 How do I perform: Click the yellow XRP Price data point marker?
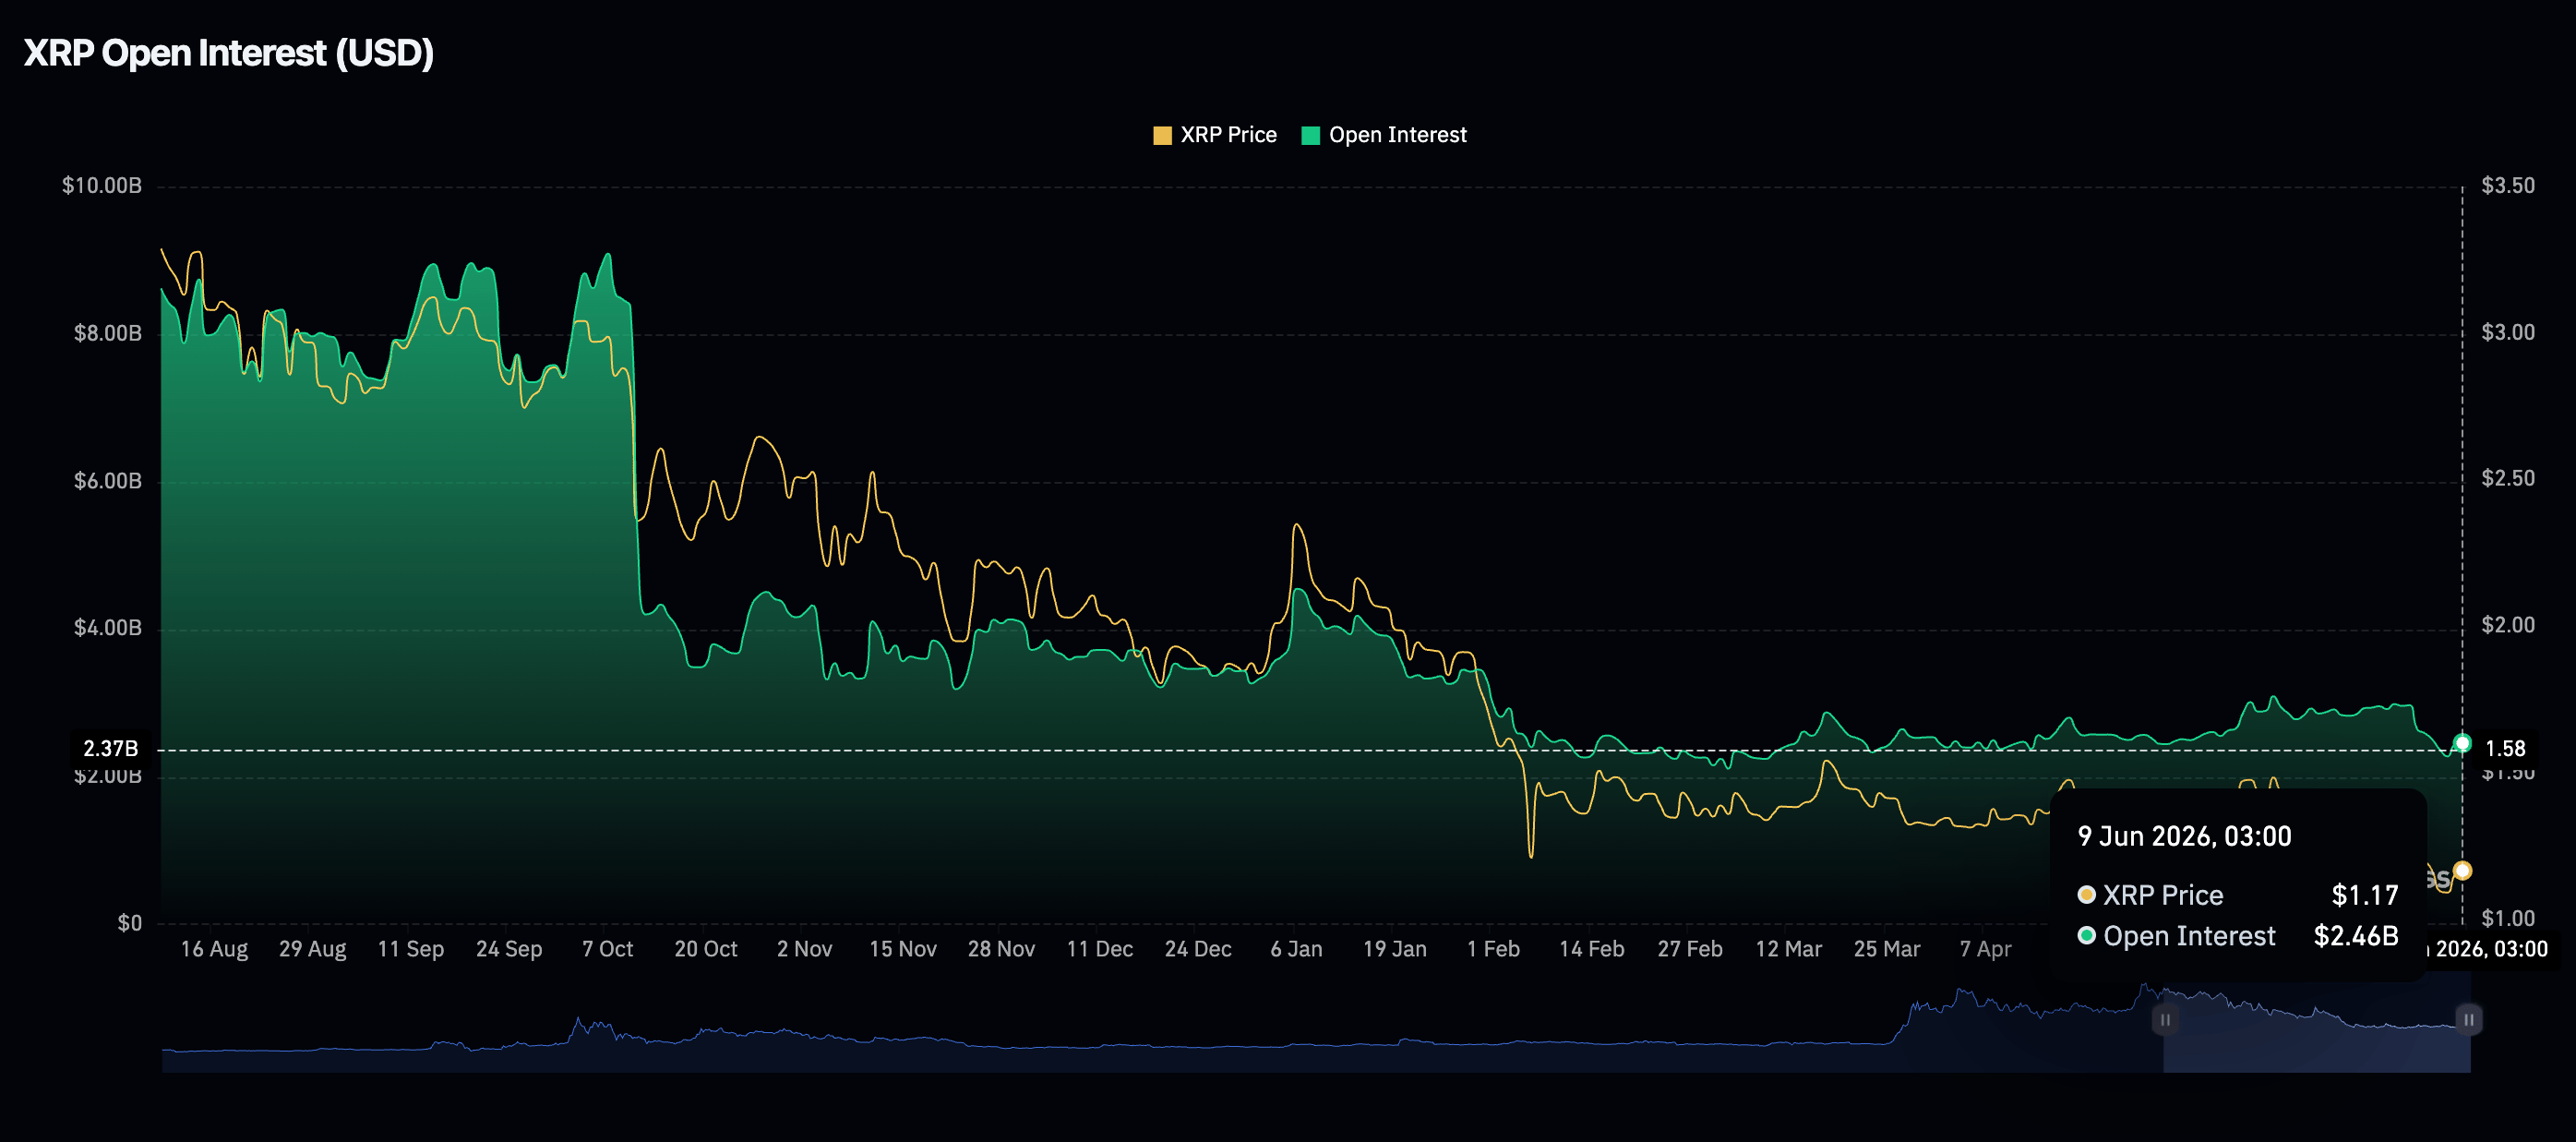point(2462,871)
